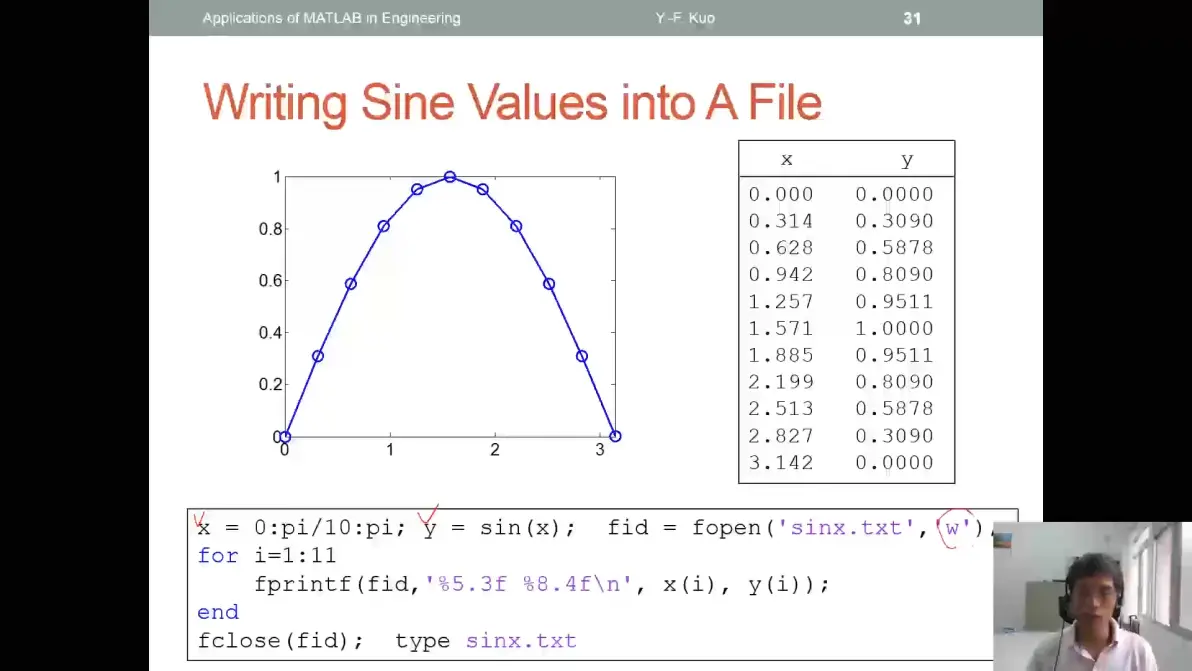Viewport: 1192px width, 671px height.
Task: Click "0.5878" in the 2.513 row
Action: 894,409
